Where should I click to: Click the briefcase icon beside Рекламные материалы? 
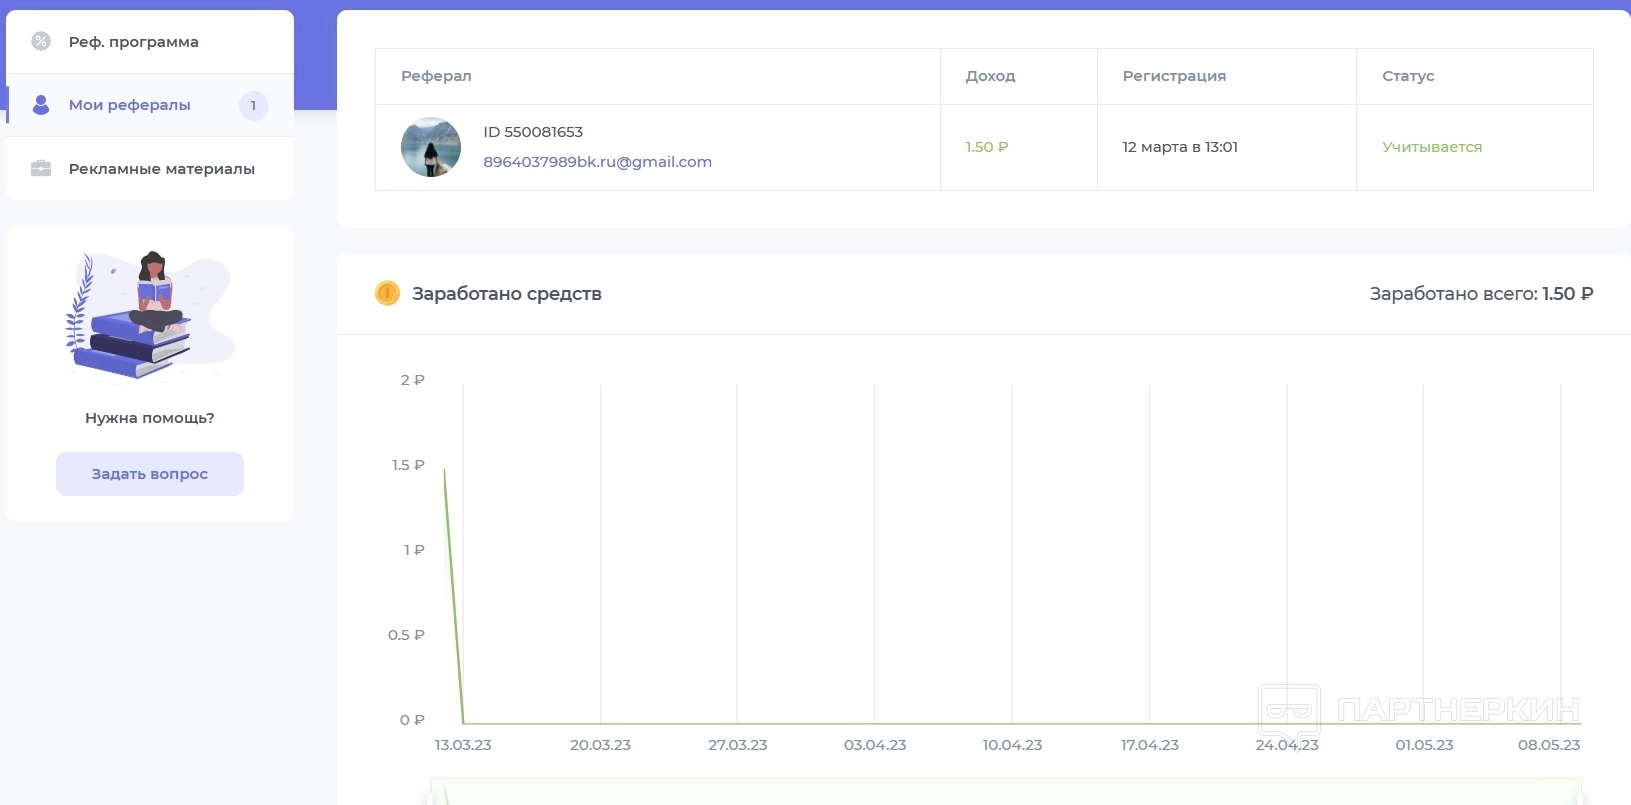pyautogui.click(x=41, y=168)
